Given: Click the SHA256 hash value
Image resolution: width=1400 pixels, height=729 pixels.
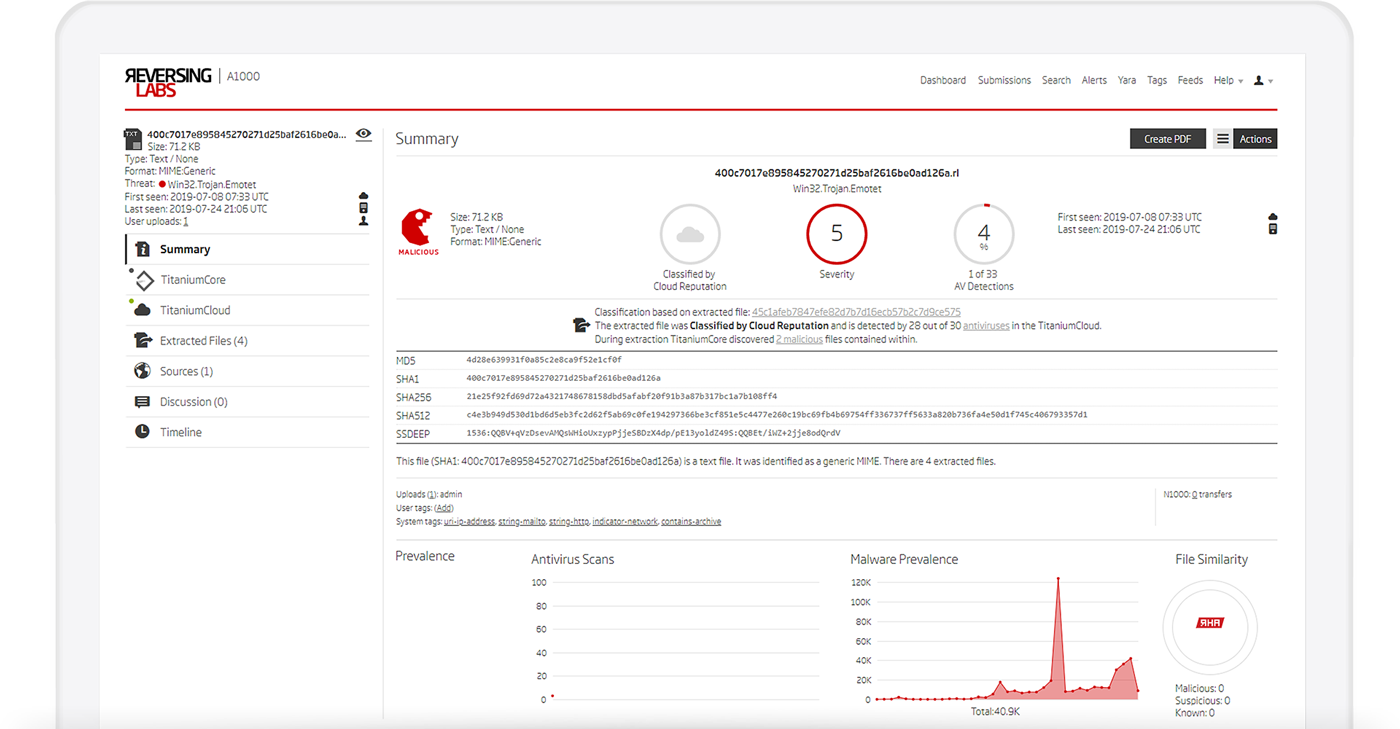Looking at the screenshot, I should (x=621, y=397).
